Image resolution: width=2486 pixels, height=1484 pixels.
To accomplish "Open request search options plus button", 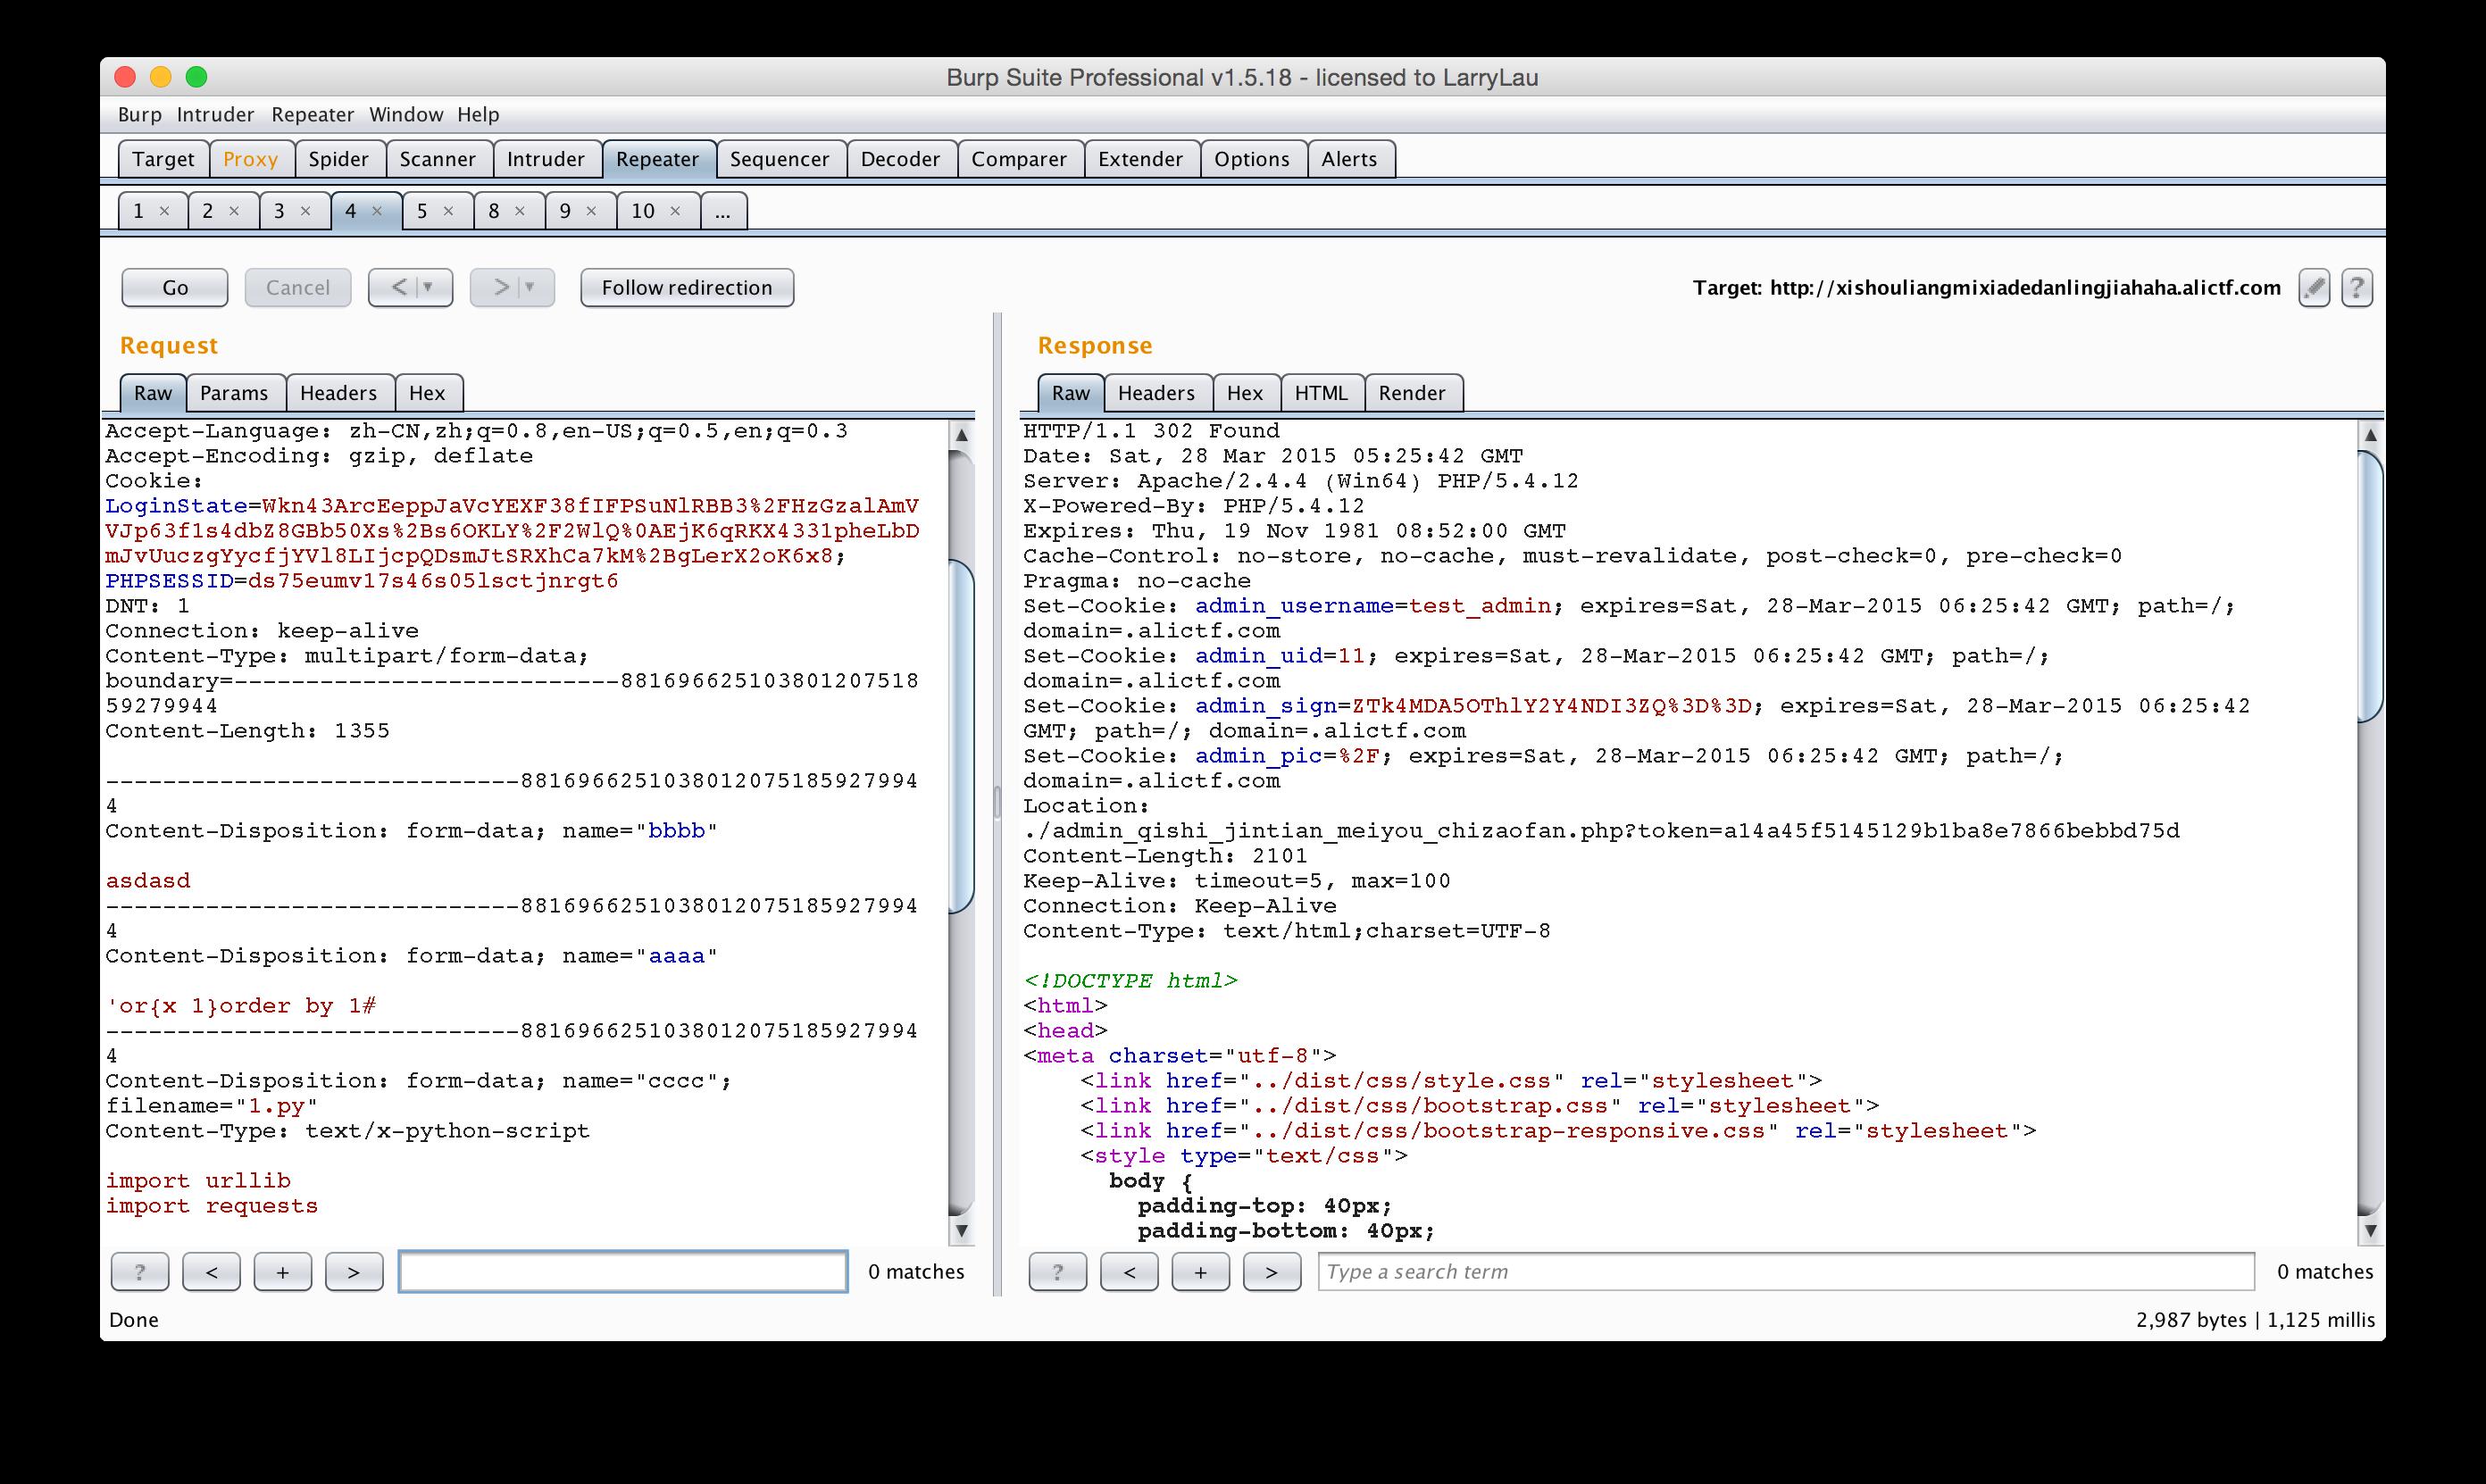I will (282, 1272).
